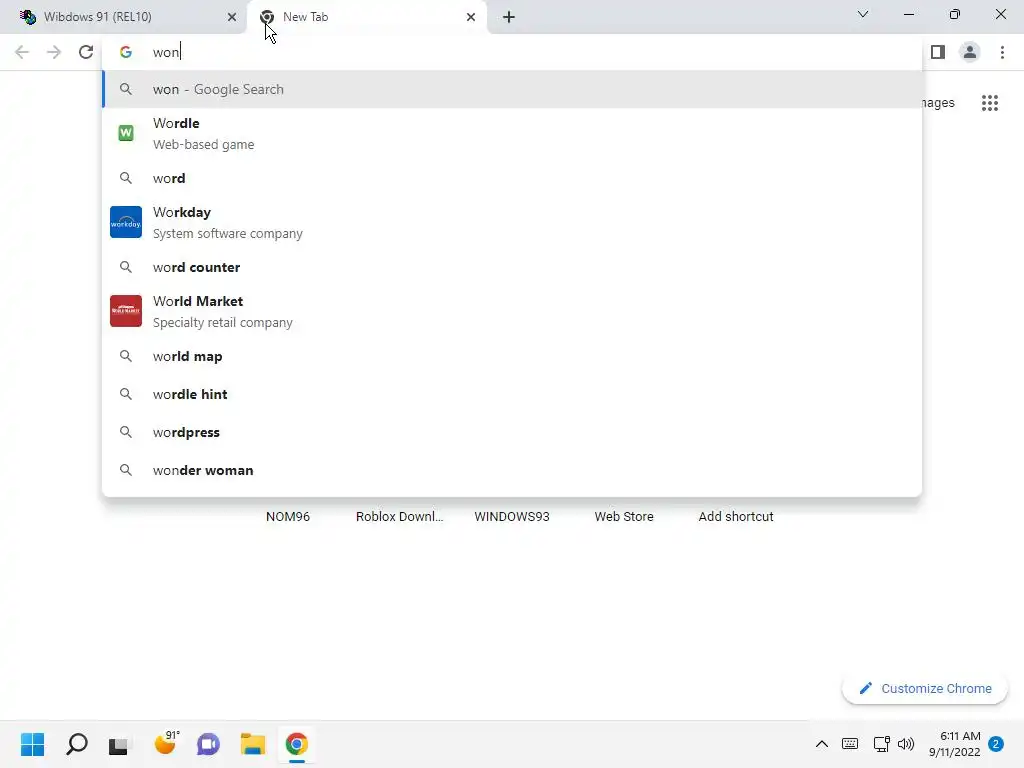1024x768 pixels.
Task: Close the Wibdows 91 (REL10) tab
Action: [x=232, y=17]
